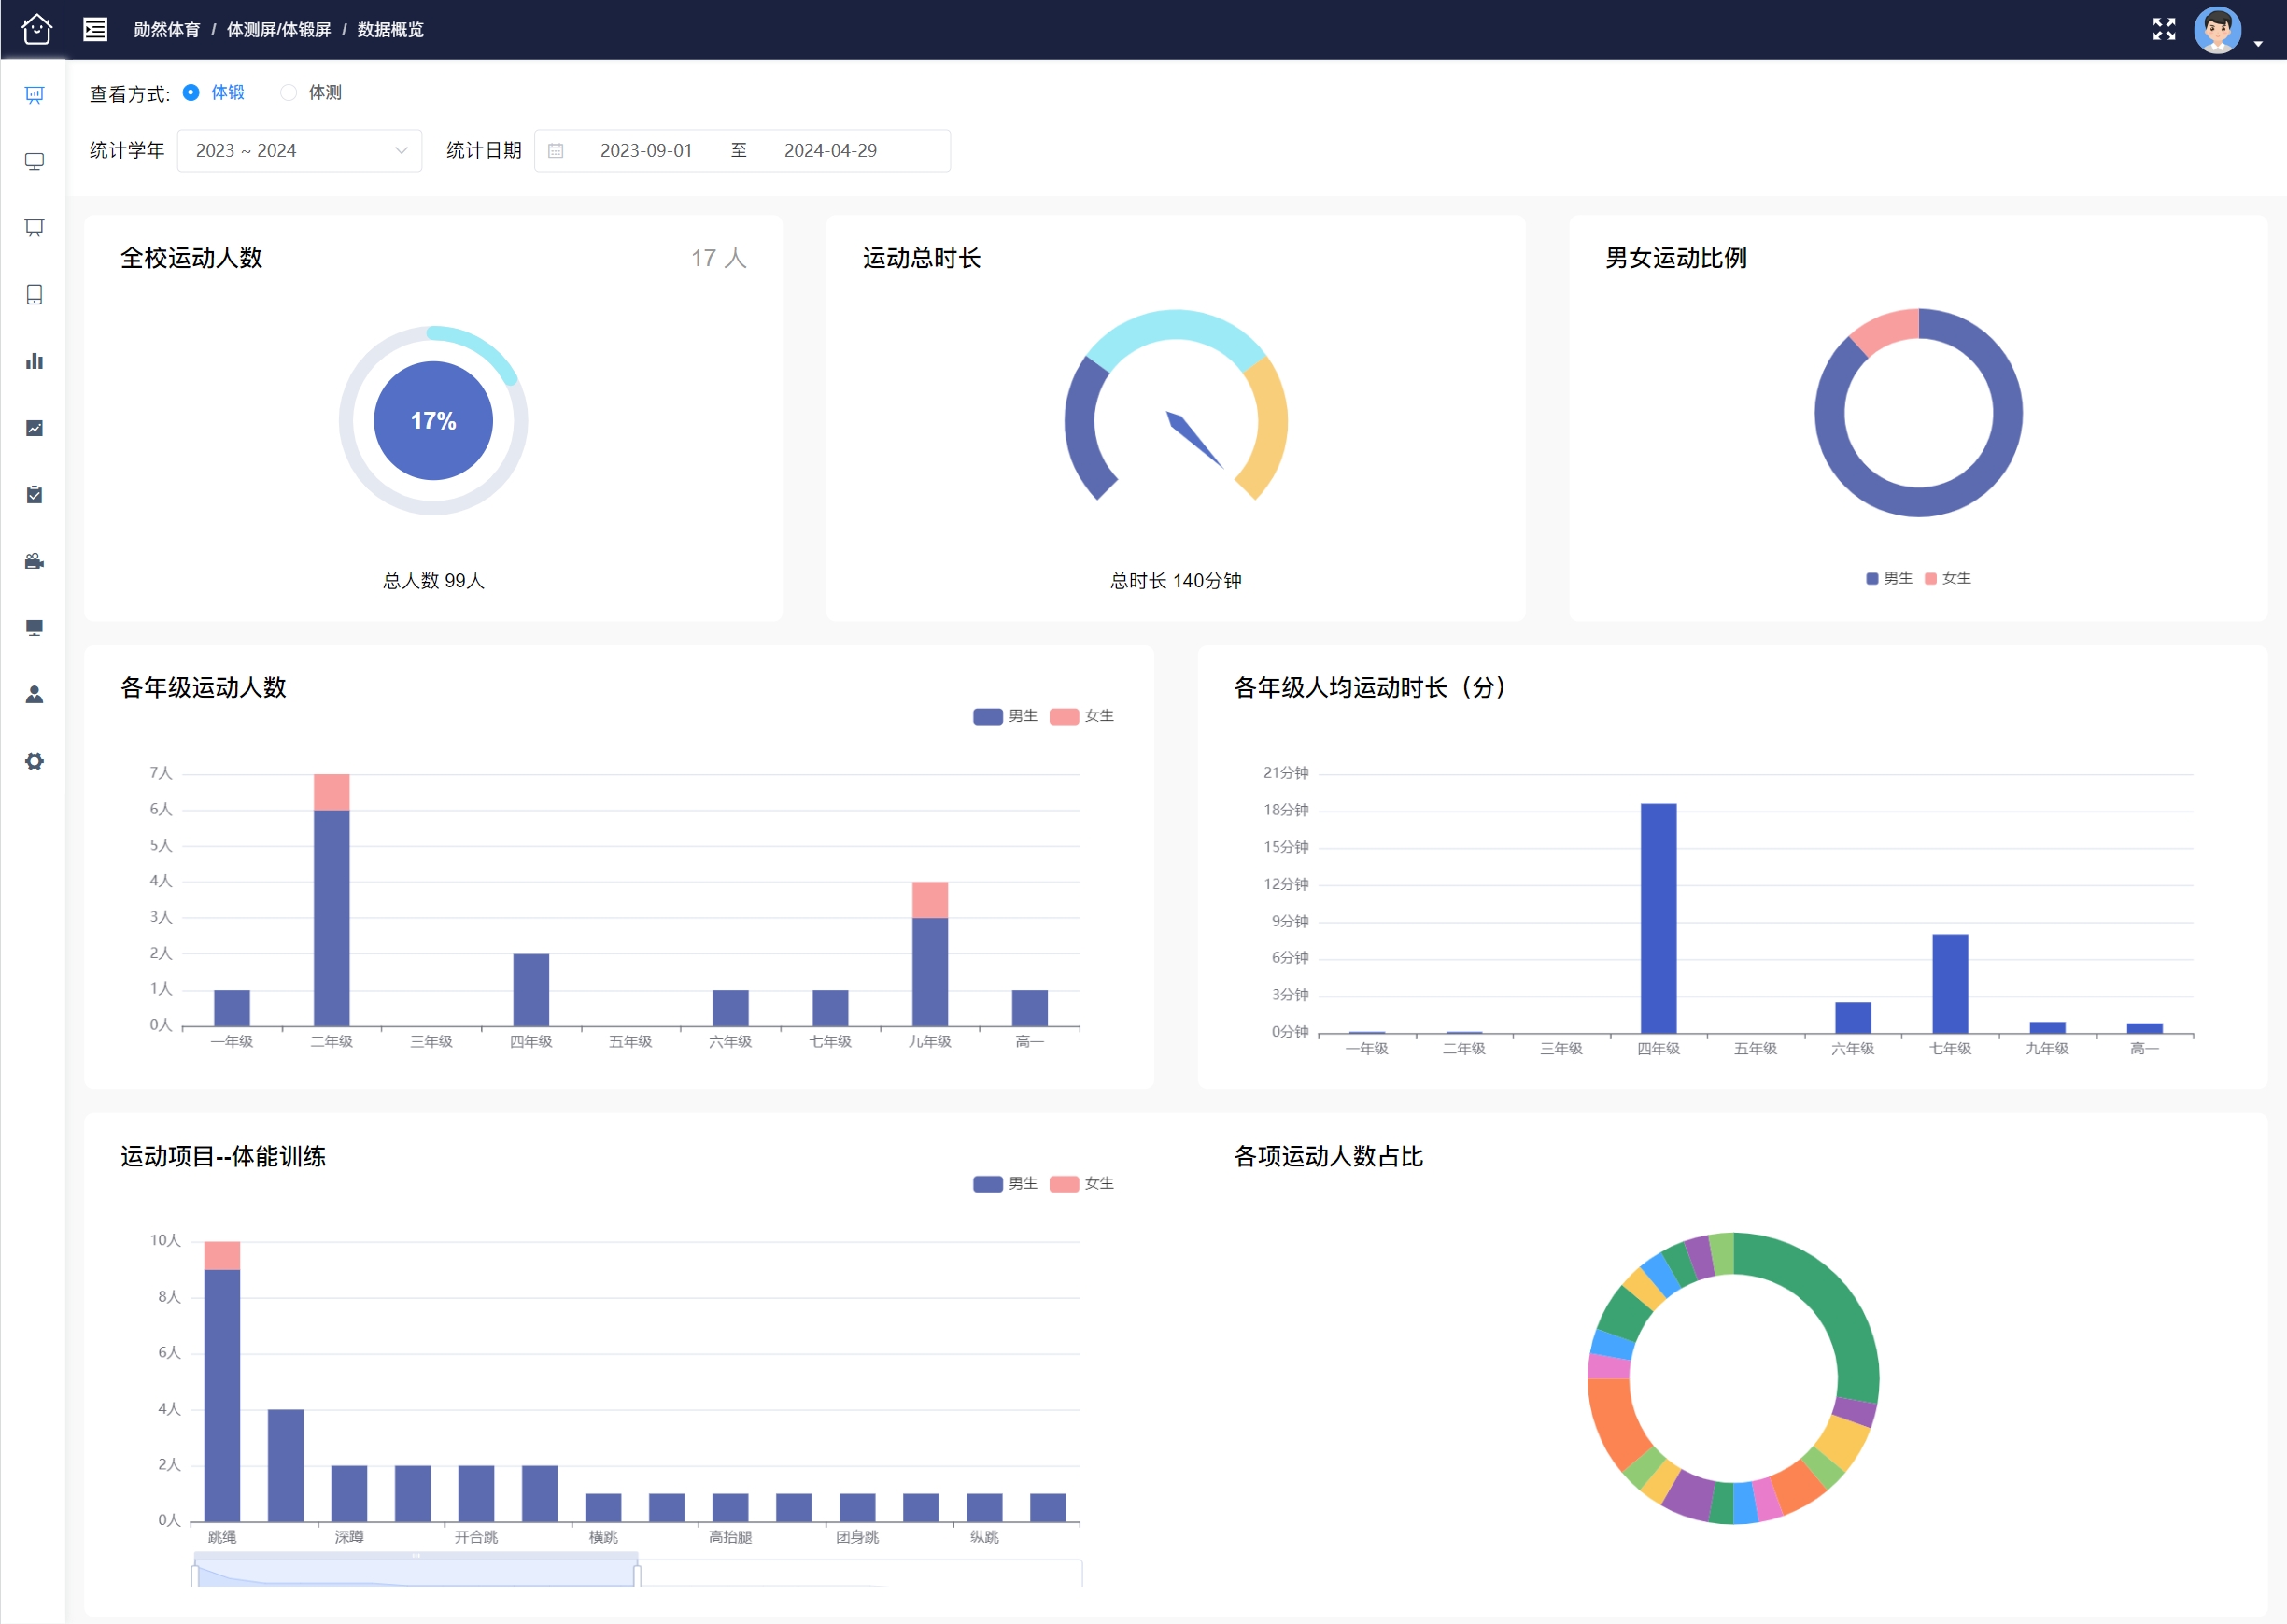Viewport: 2287px width, 1624px height.
Task: Go to 体测屏/体锻屏 breadcrumb
Action: (278, 30)
